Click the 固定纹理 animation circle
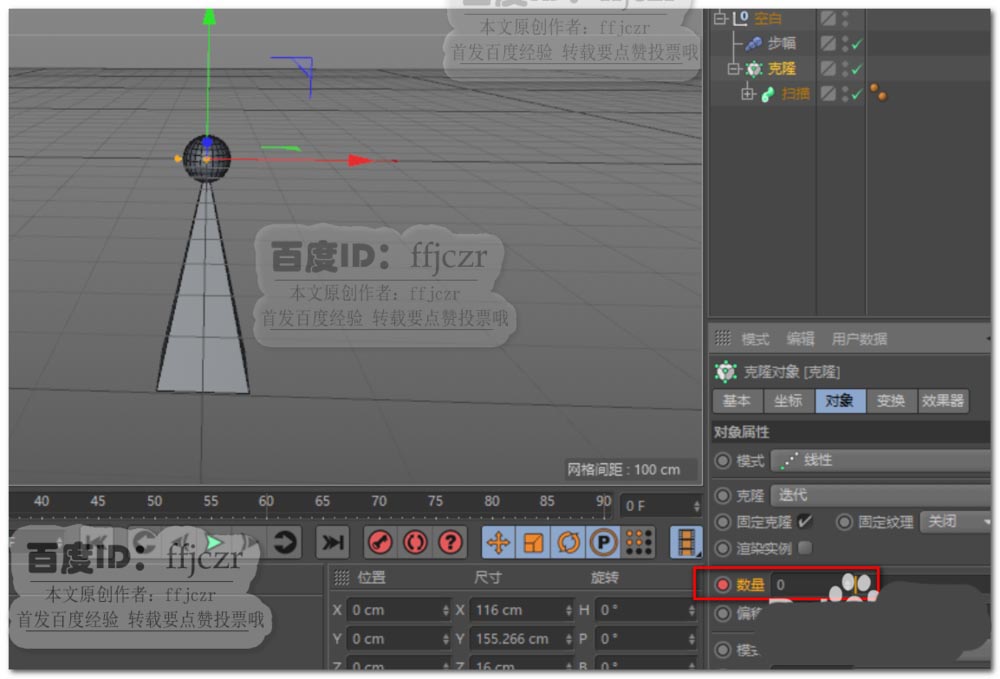1000x679 pixels. [844, 522]
